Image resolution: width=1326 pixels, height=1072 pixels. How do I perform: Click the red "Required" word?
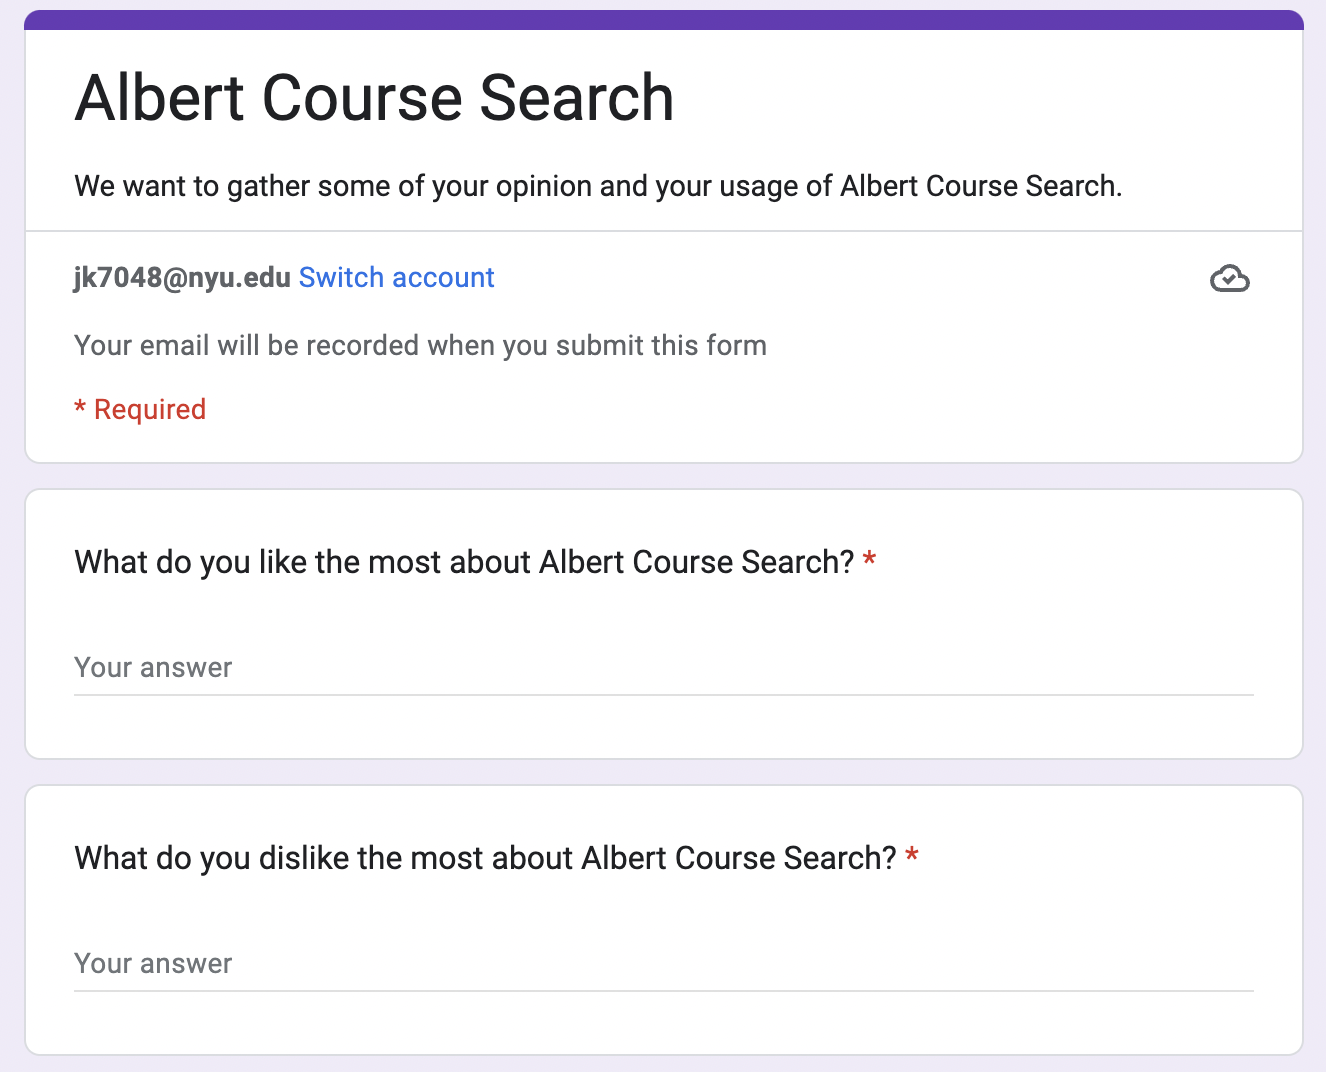click(x=150, y=409)
